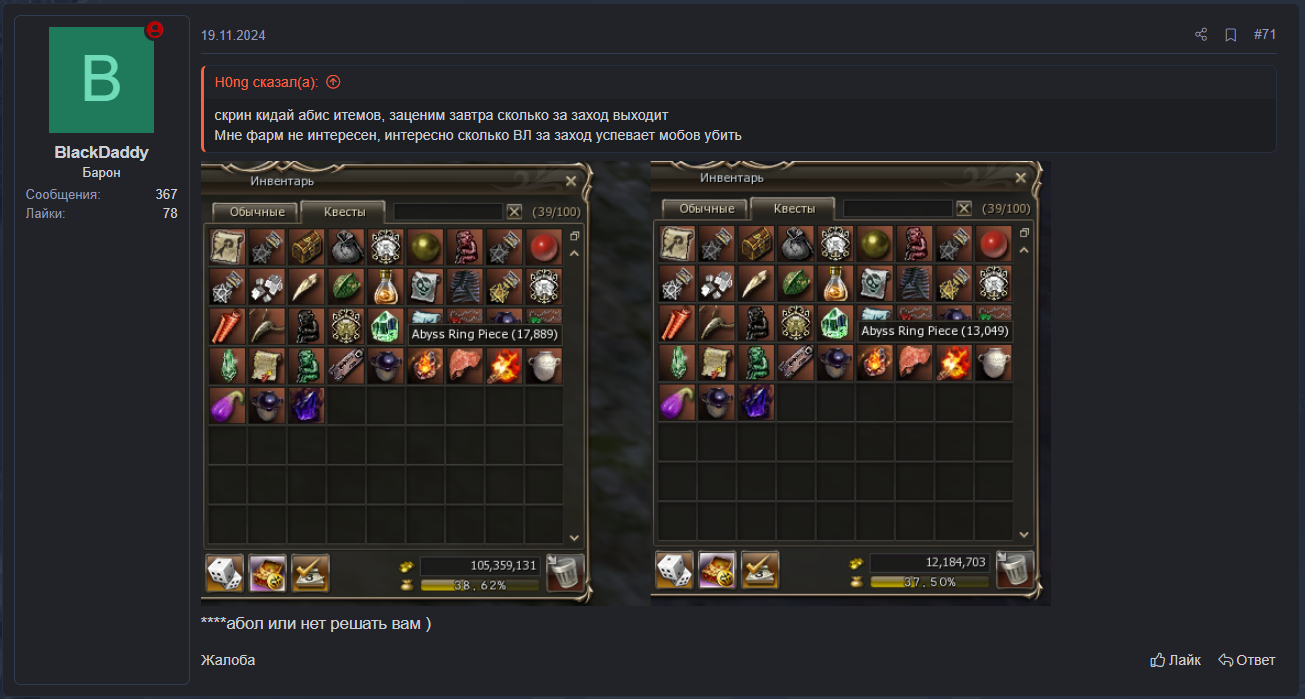The width and height of the screenshot is (1305, 699).
Task: Click the Лайк button with thumbs-up
Action: 1176,660
